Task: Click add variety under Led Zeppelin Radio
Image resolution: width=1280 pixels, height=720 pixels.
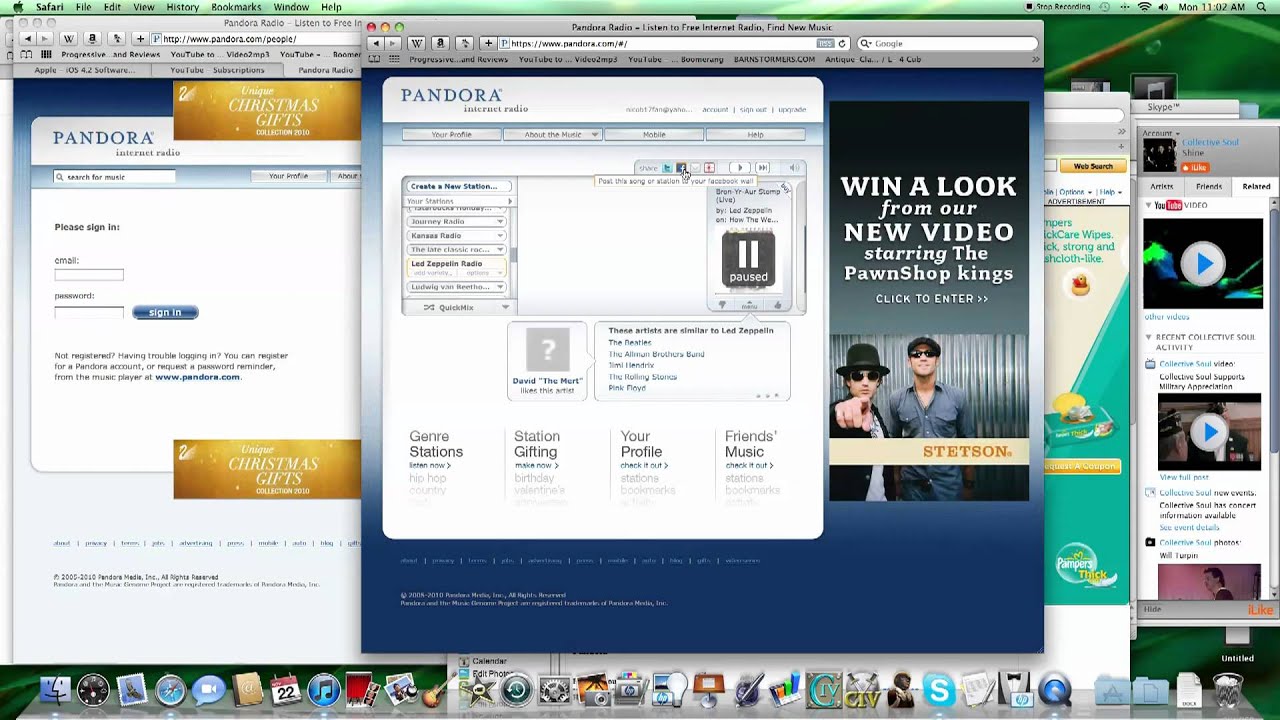Action: coord(432,273)
